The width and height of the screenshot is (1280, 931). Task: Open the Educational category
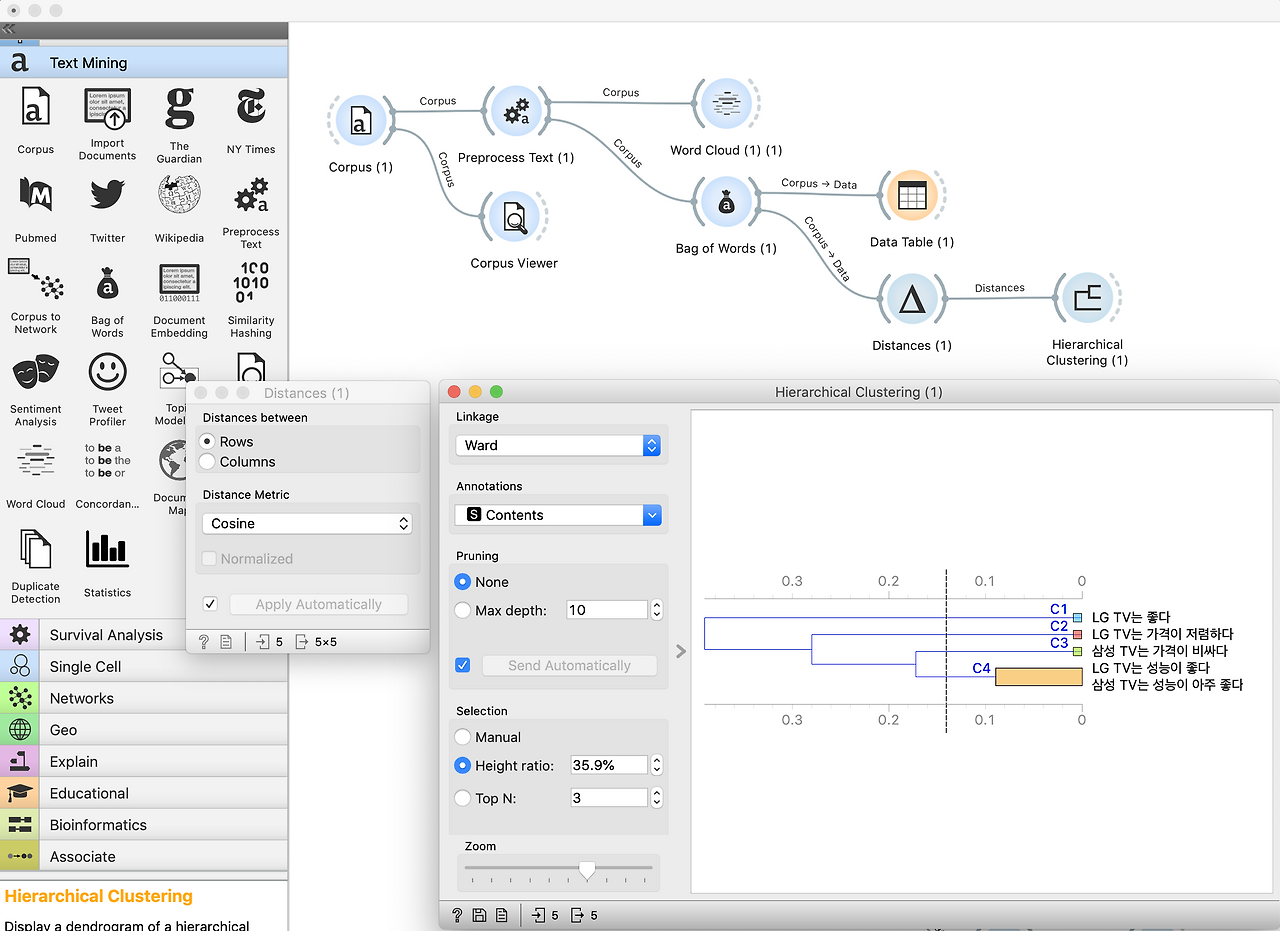coord(144,793)
